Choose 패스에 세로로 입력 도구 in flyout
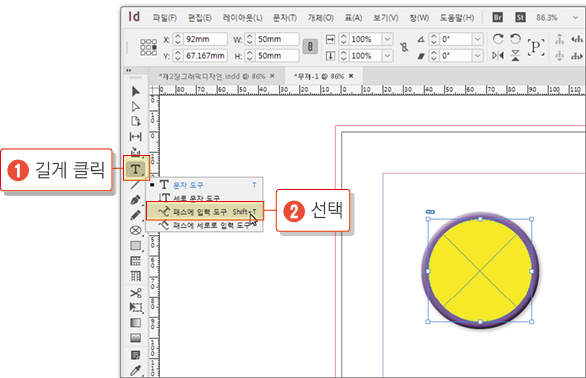The height and width of the screenshot is (378, 586). 204,225
